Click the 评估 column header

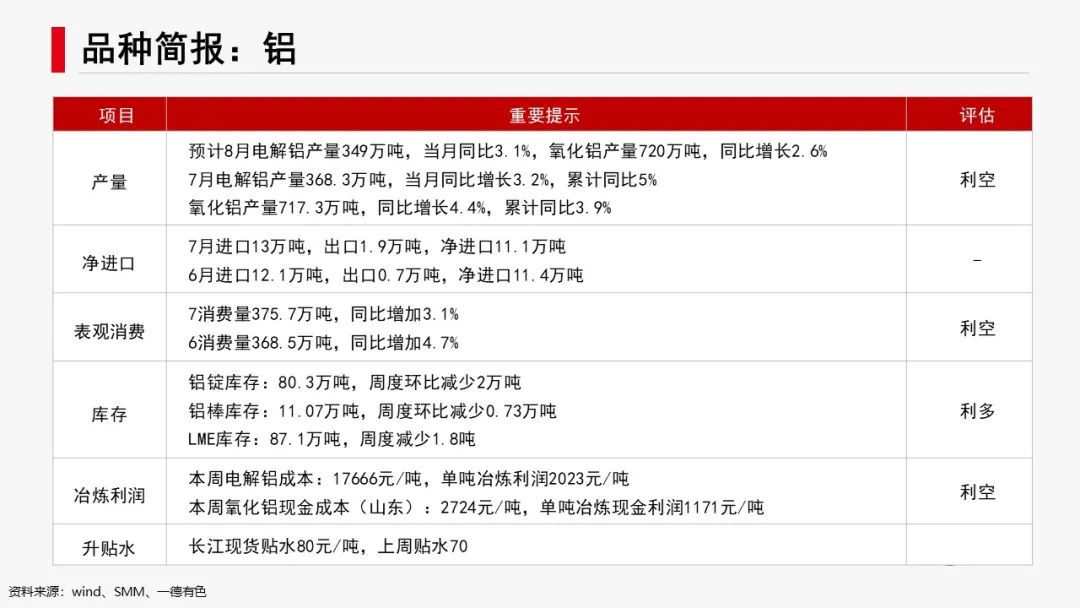(976, 114)
